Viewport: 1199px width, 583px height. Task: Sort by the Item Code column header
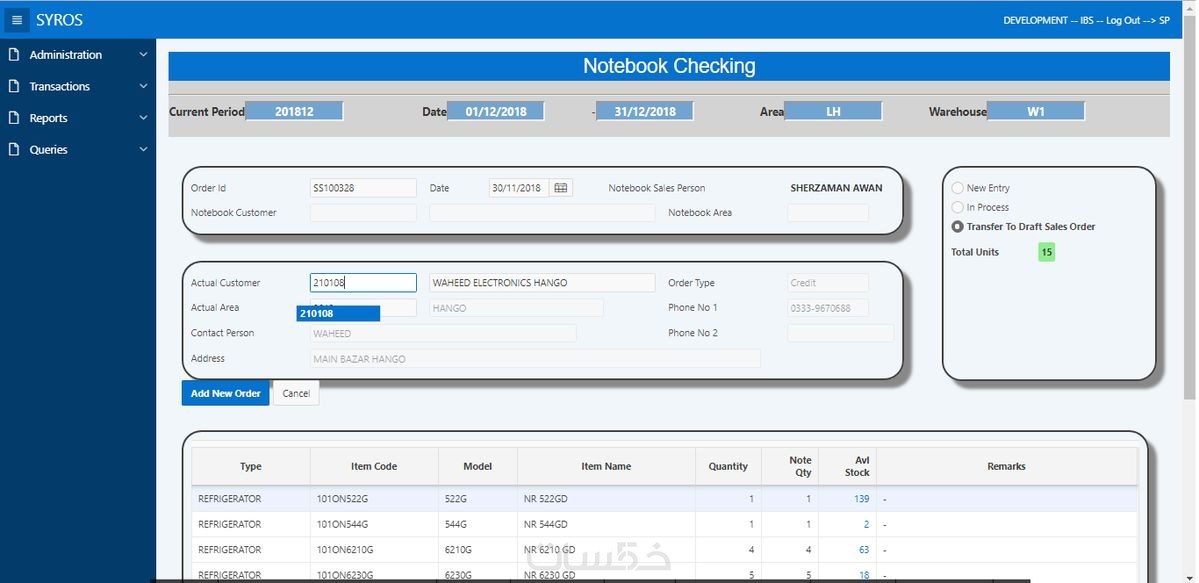(375, 466)
